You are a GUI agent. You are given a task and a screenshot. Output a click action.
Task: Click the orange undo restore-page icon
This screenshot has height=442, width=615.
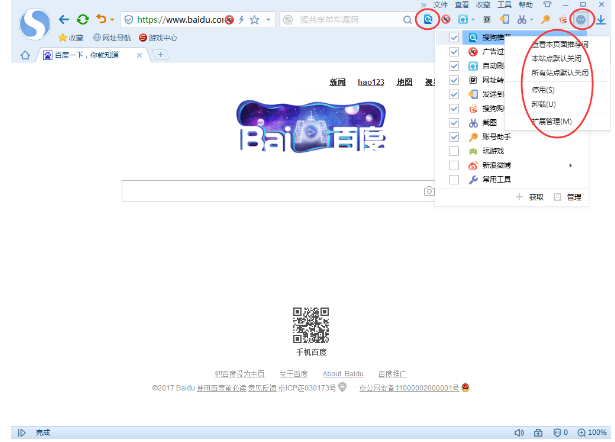coord(101,19)
